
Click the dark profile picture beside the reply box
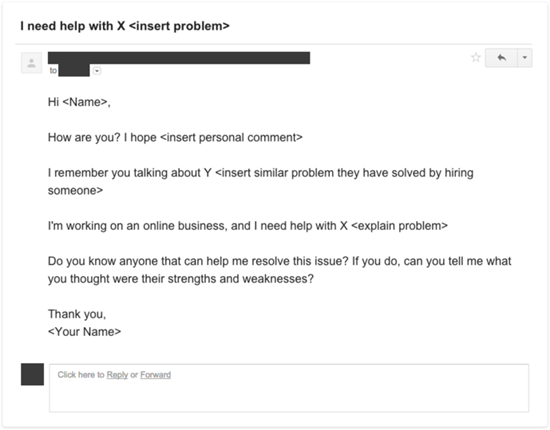point(32,374)
